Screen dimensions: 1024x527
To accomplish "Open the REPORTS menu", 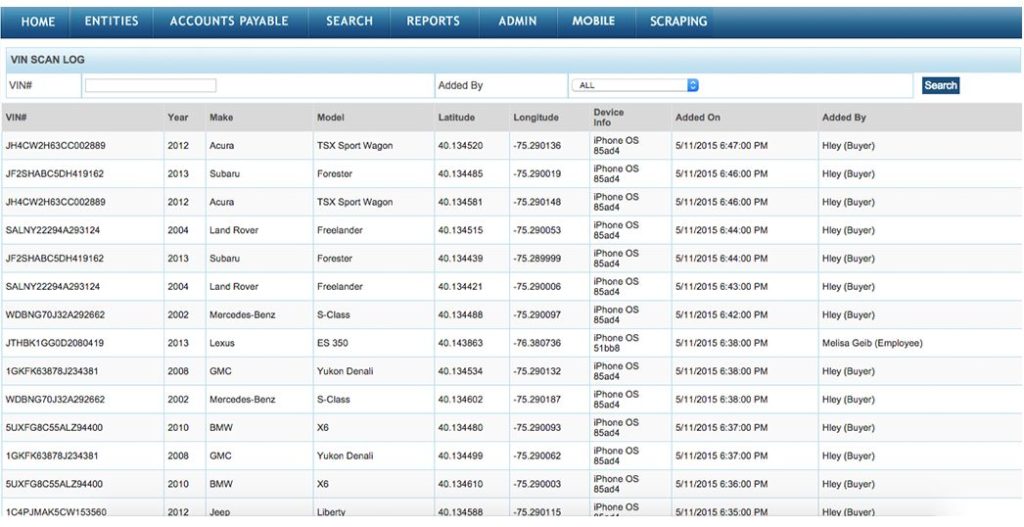I will (433, 21).
